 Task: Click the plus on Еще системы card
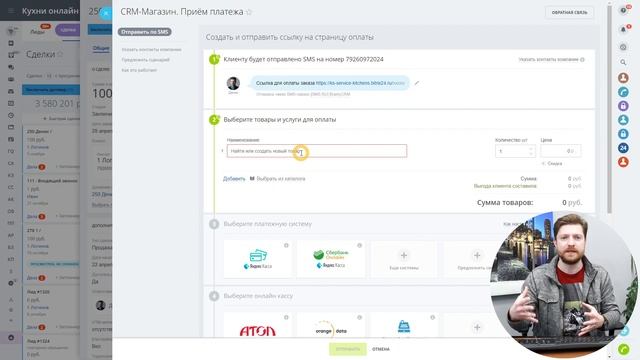point(404,256)
